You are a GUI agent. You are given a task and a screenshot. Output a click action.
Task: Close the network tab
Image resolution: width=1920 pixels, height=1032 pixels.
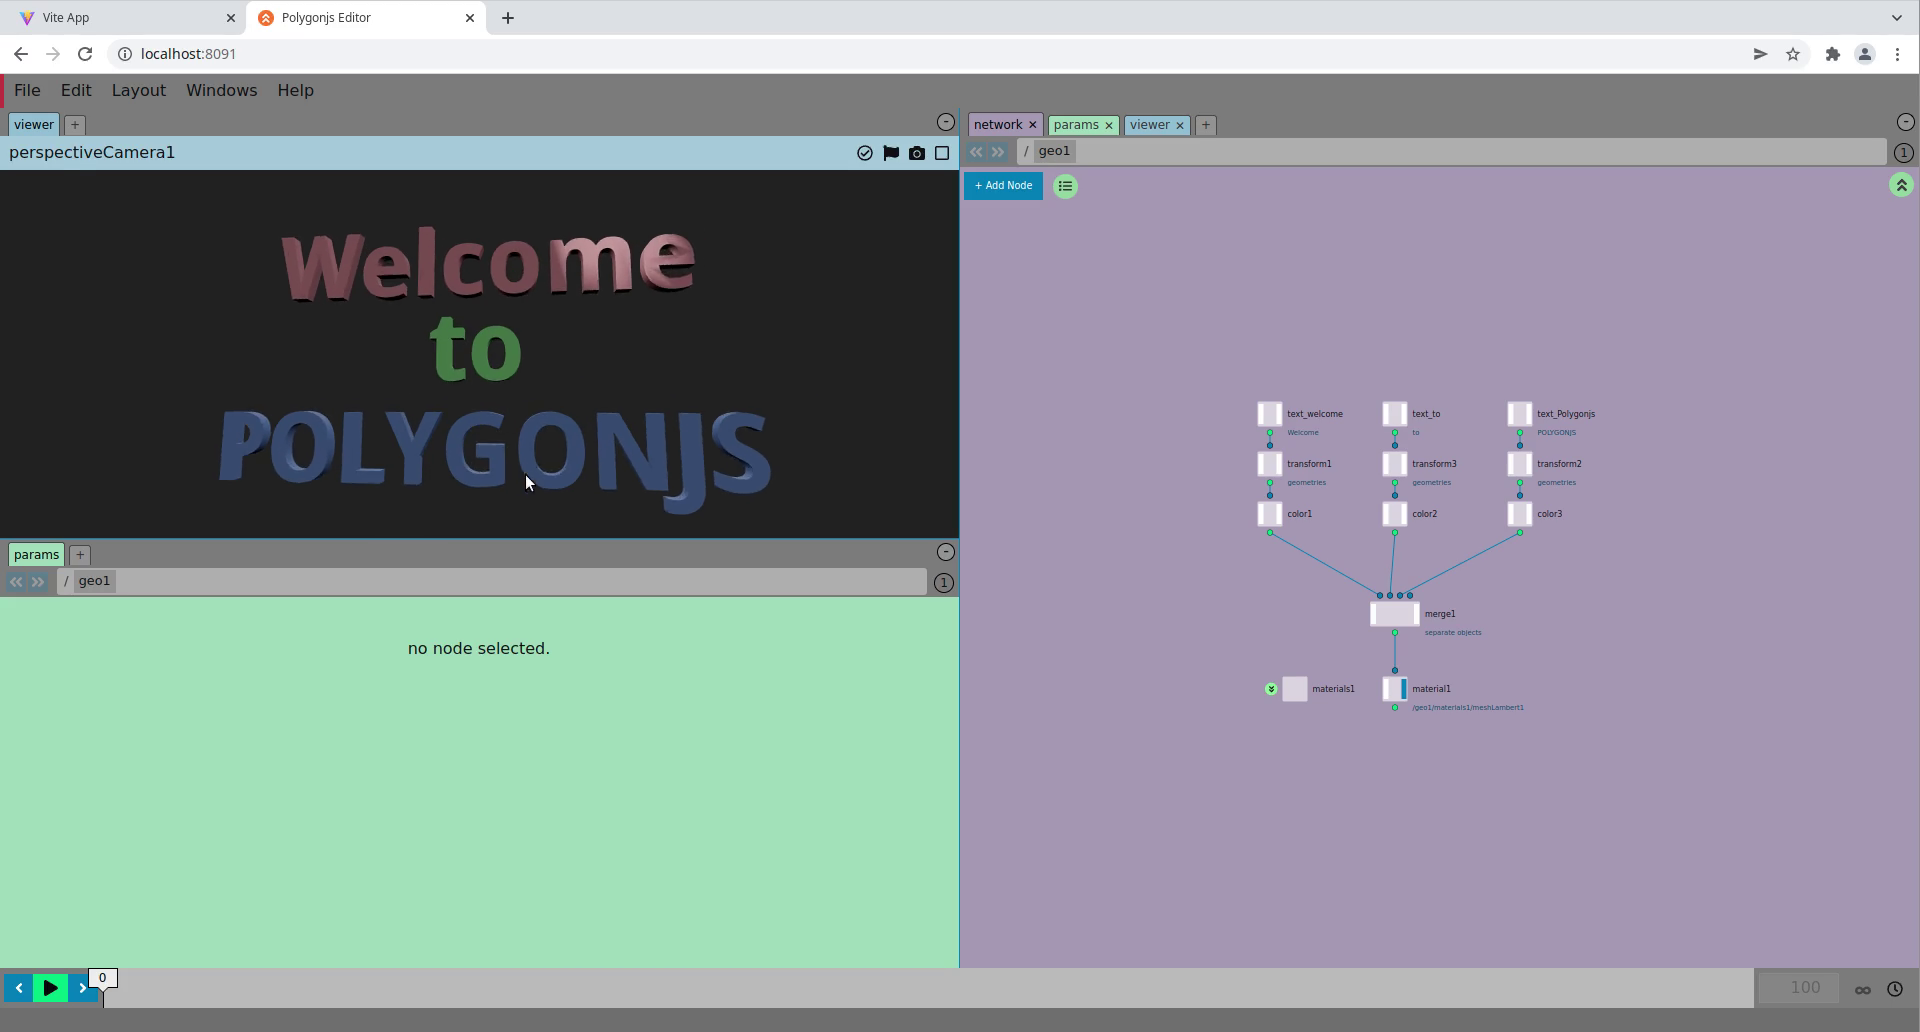click(x=1033, y=125)
